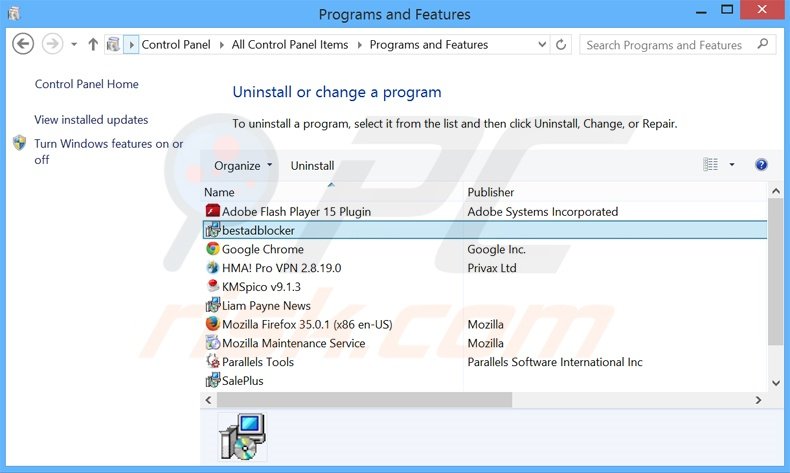Select Parallels Tools entry
Image resolution: width=790 pixels, height=473 pixels.
tap(258, 362)
